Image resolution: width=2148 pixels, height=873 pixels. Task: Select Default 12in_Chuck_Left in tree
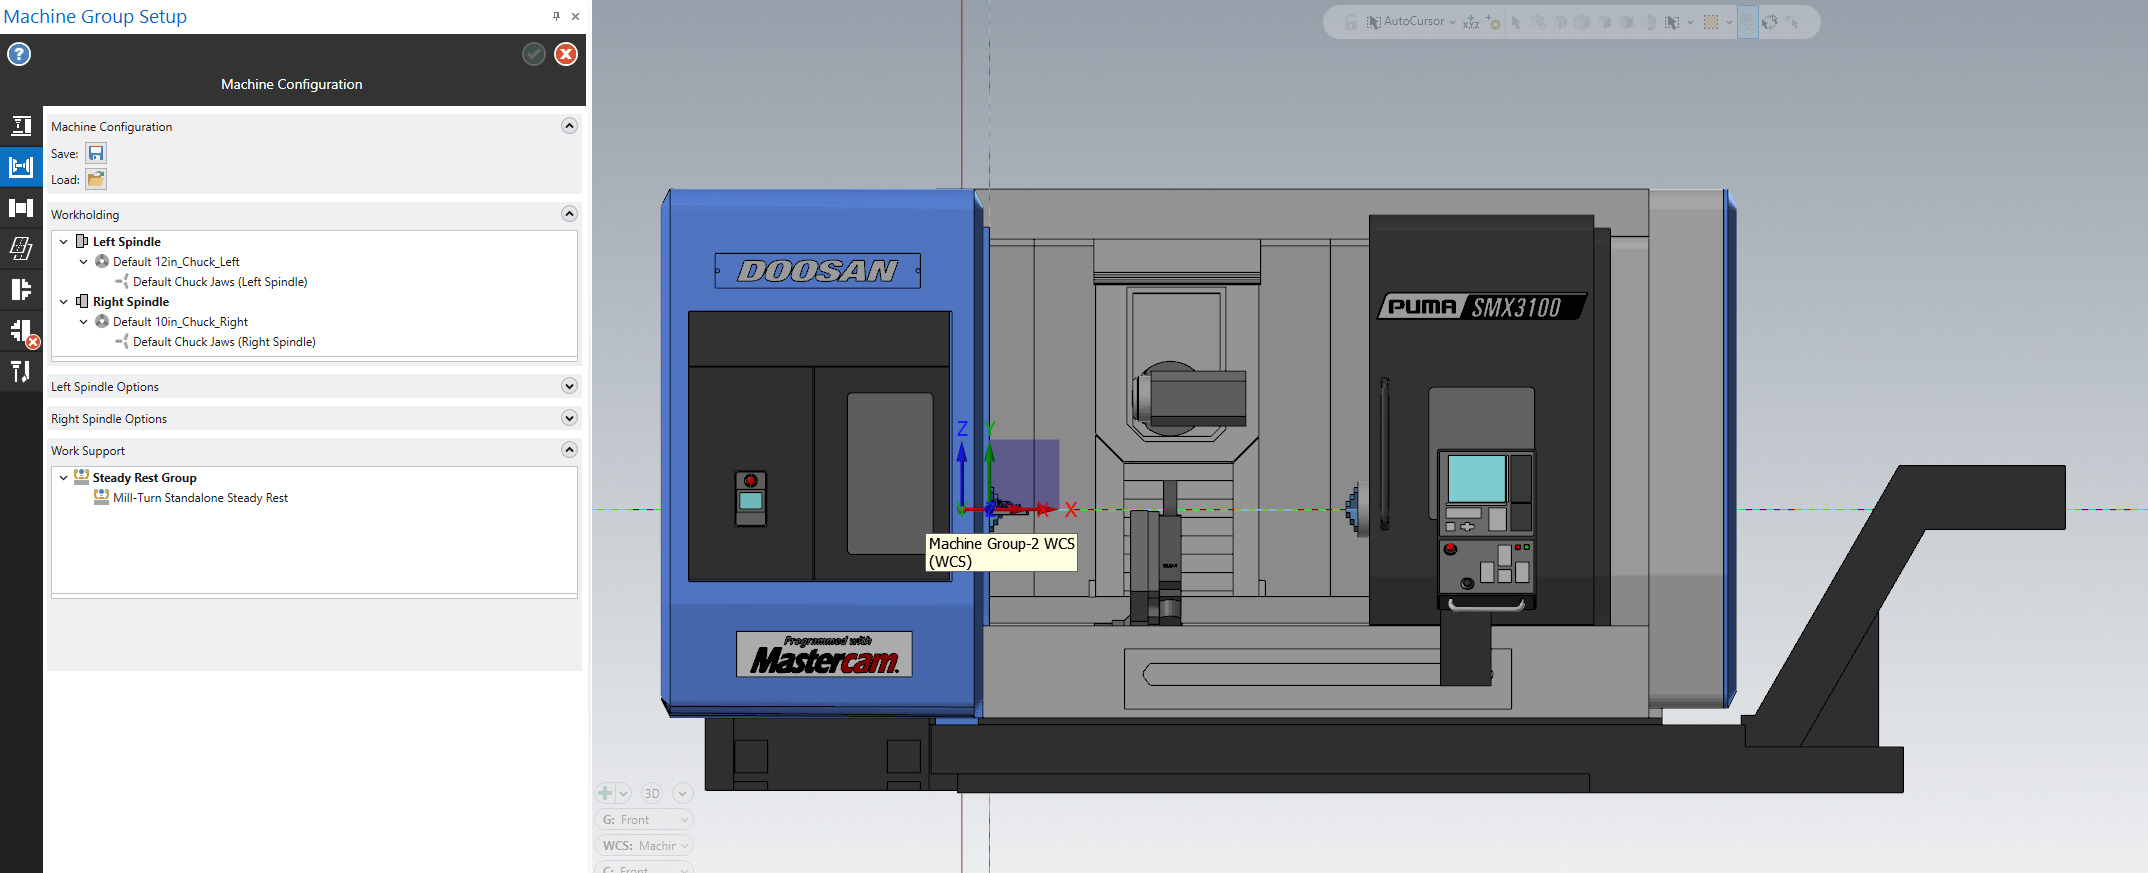pos(176,262)
